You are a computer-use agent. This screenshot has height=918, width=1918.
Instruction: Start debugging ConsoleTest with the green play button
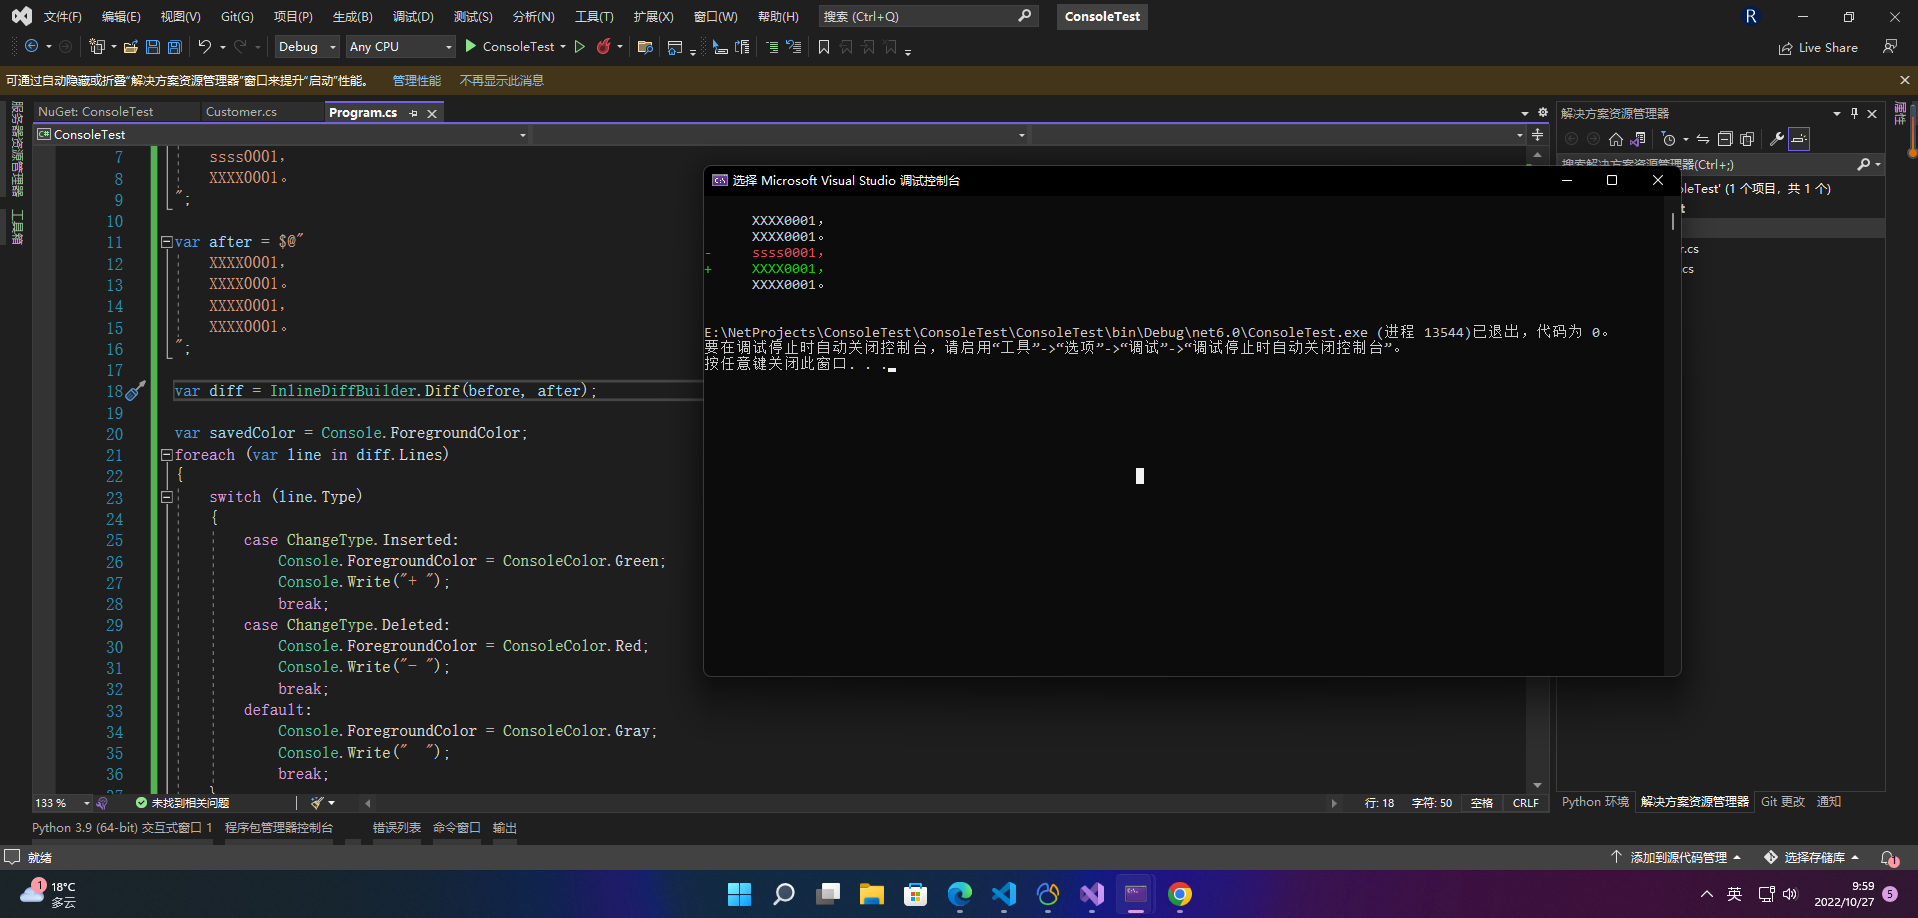471,46
